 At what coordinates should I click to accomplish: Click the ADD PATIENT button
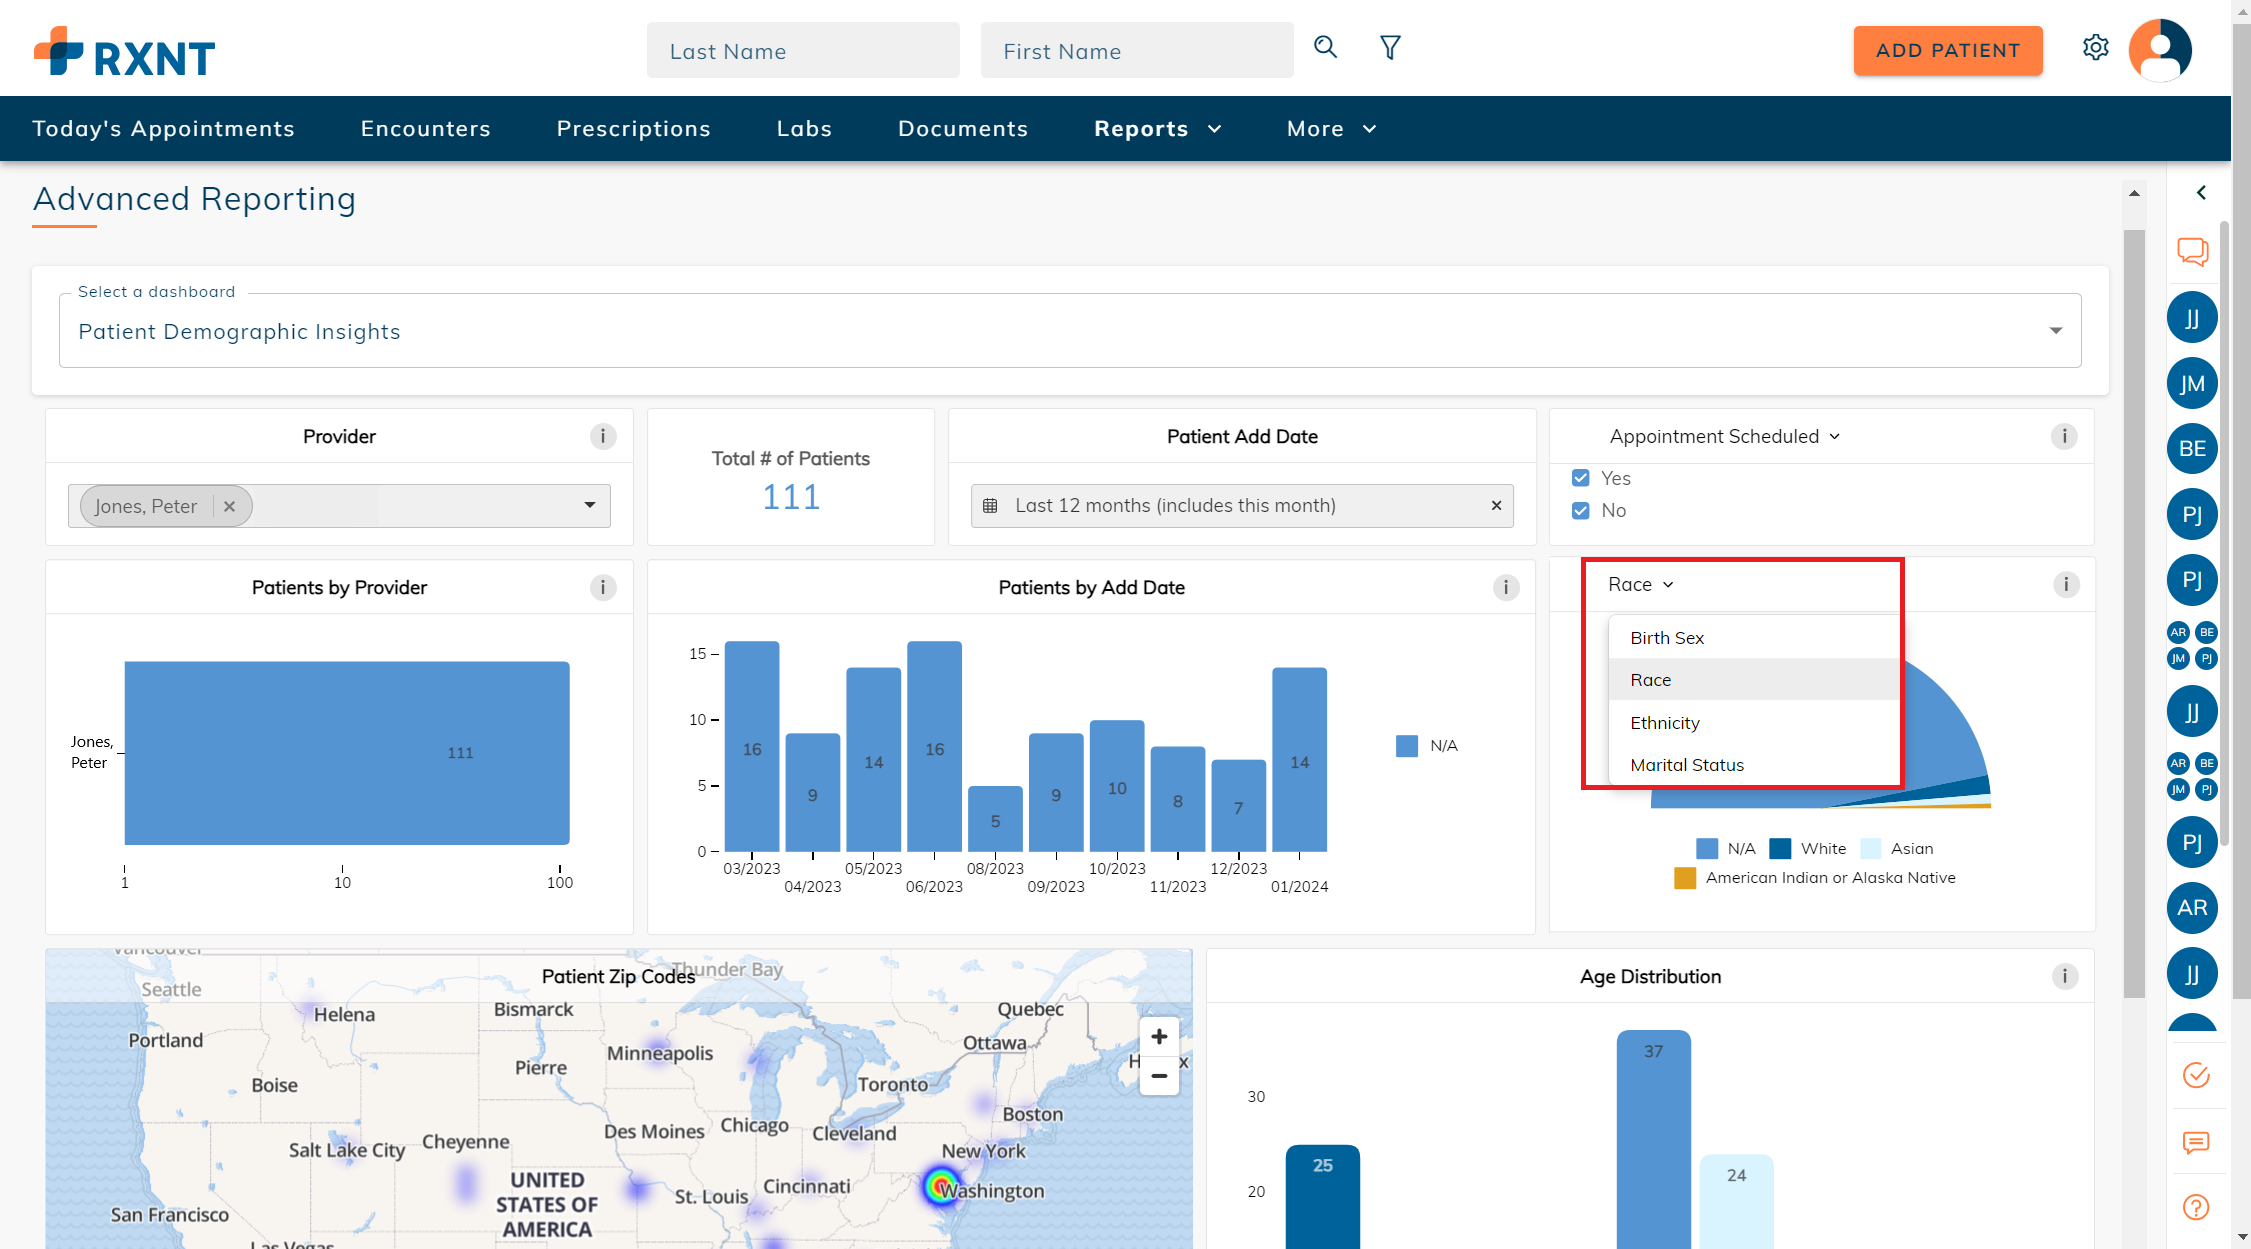pyautogui.click(x=1947, y=51)
